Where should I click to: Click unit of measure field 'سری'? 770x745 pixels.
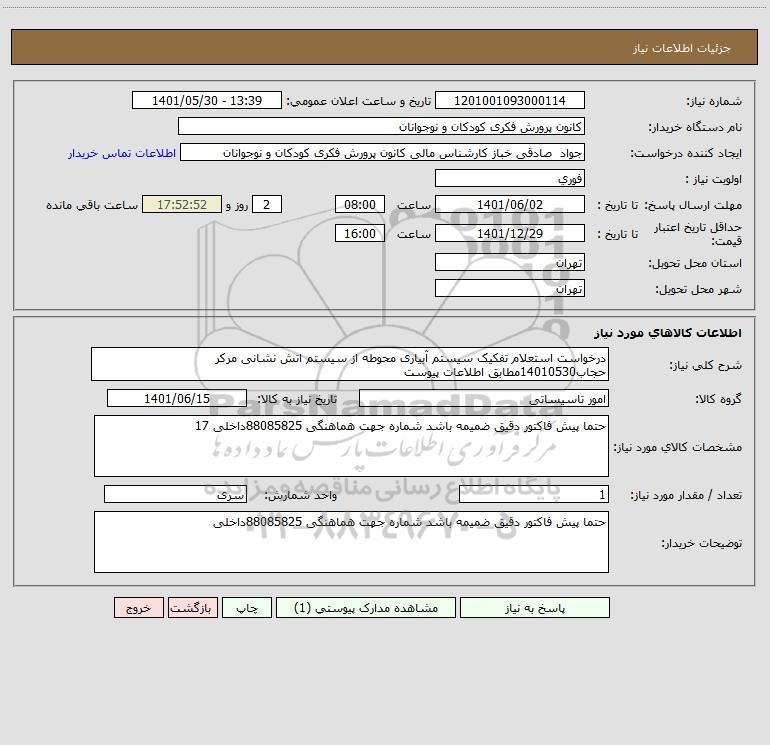point(175,494)
